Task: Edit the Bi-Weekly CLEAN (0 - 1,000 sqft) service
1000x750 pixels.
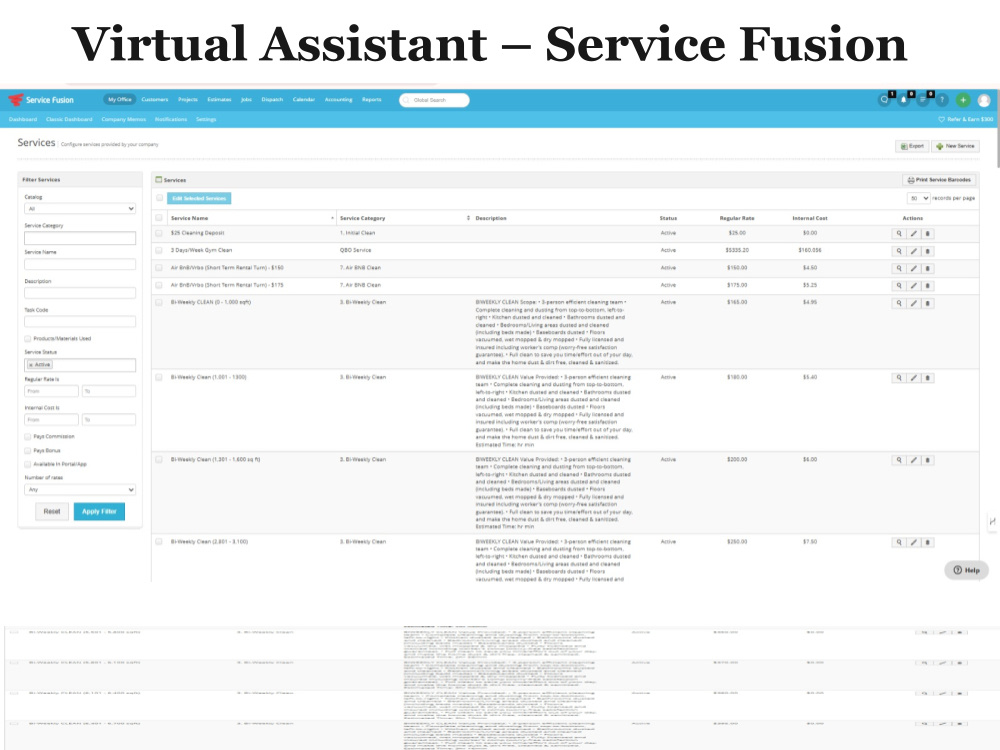Action: pos(913,304)
